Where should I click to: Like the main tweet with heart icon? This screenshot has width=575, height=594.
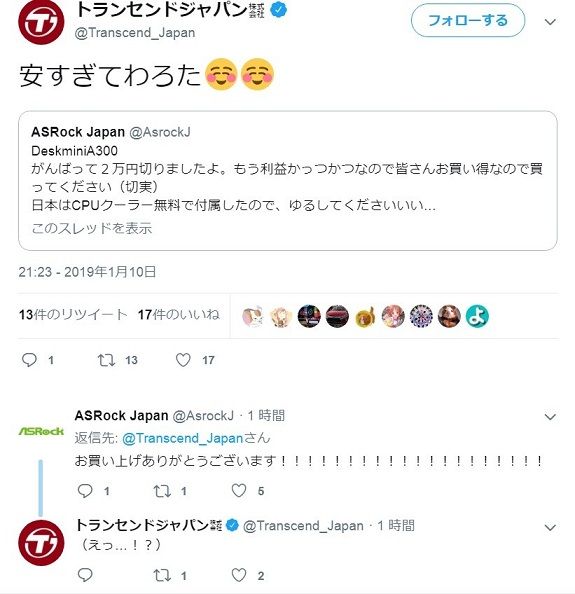[183, 360]
